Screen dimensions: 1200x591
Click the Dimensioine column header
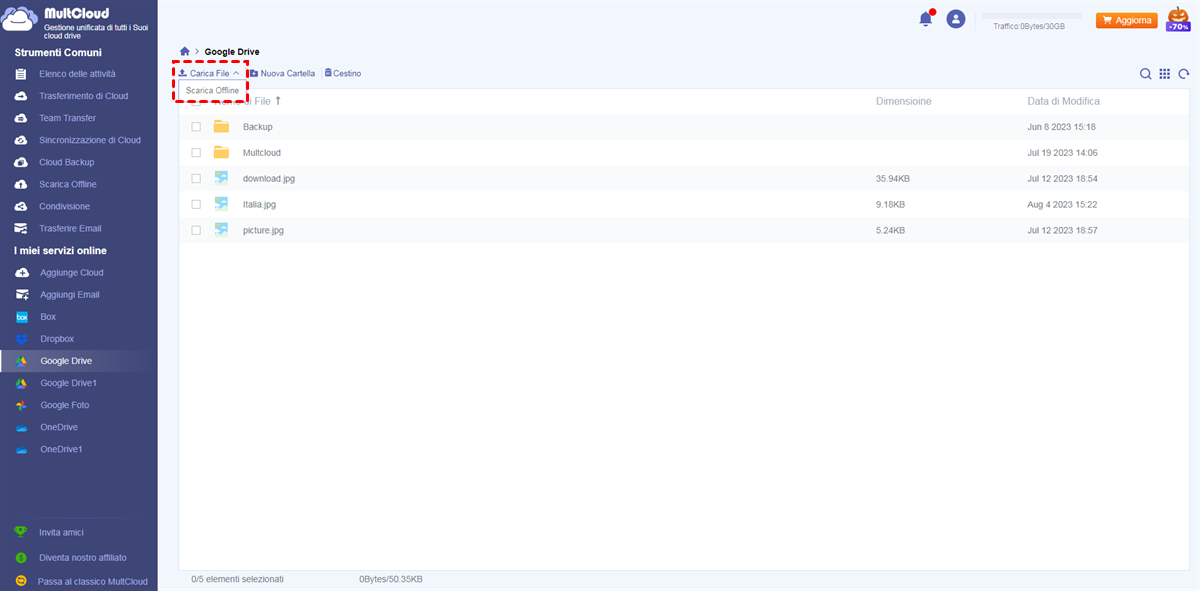(x=903, y=101)
